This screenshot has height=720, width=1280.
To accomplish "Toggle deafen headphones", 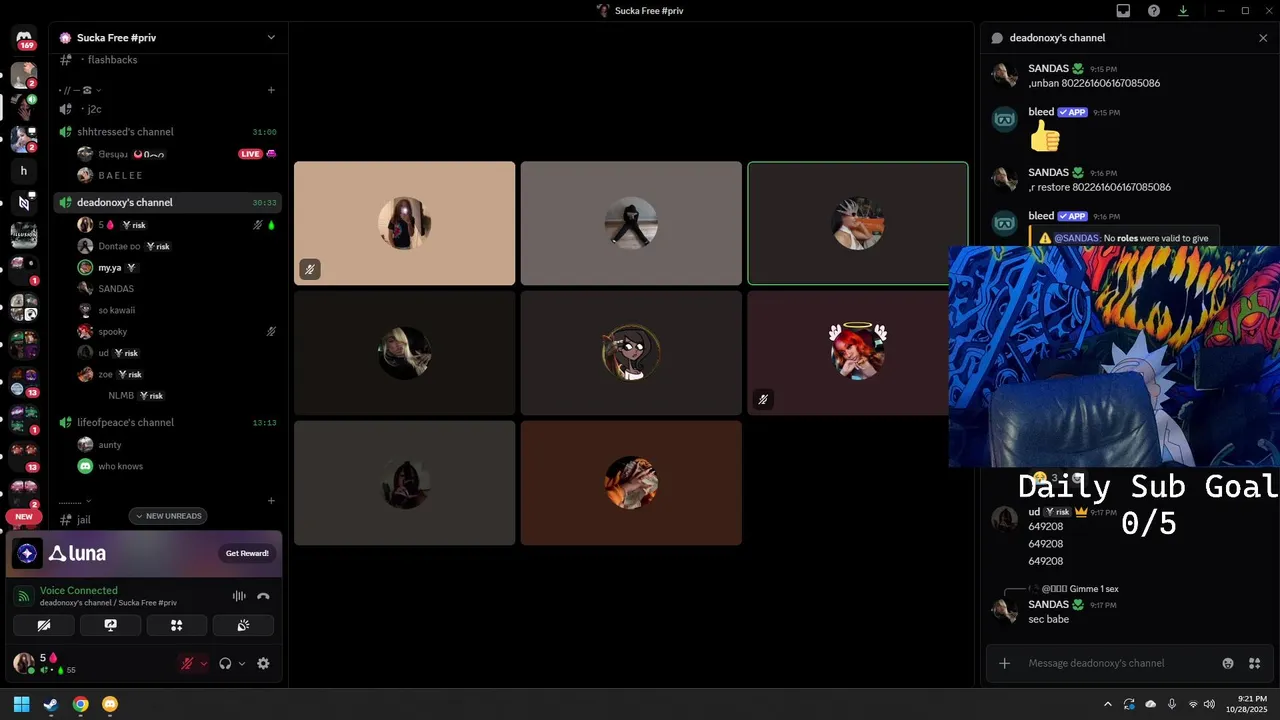I will click(x=226, y=663).
